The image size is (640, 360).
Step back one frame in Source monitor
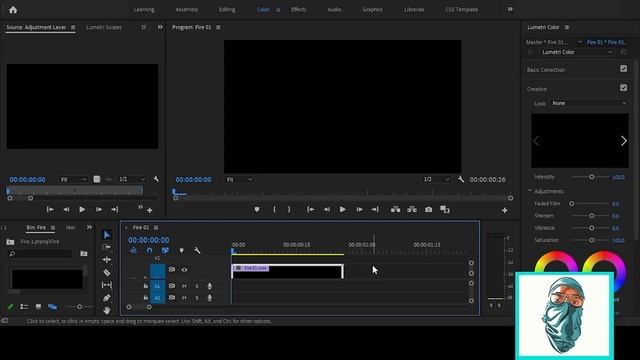click(x=66, y=209)
